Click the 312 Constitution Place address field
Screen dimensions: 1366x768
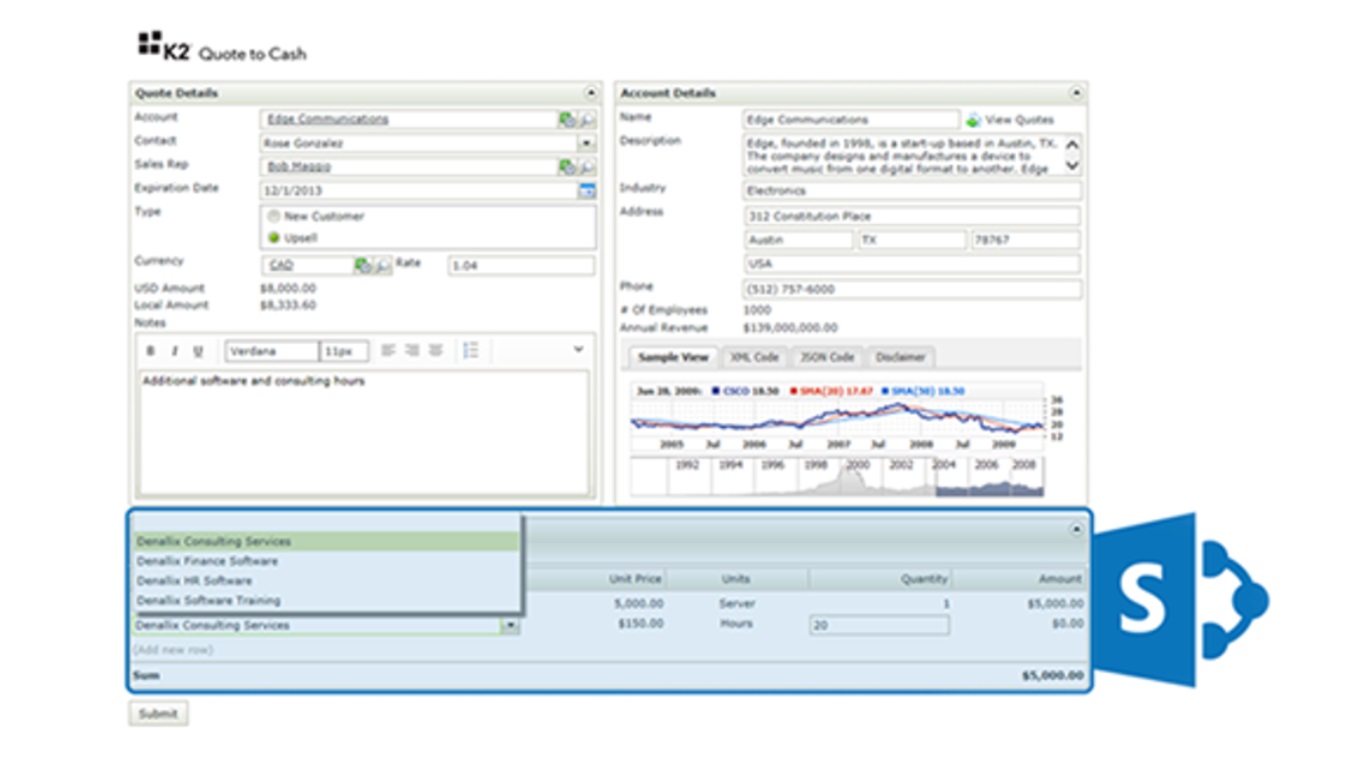[x=912, y=216]
